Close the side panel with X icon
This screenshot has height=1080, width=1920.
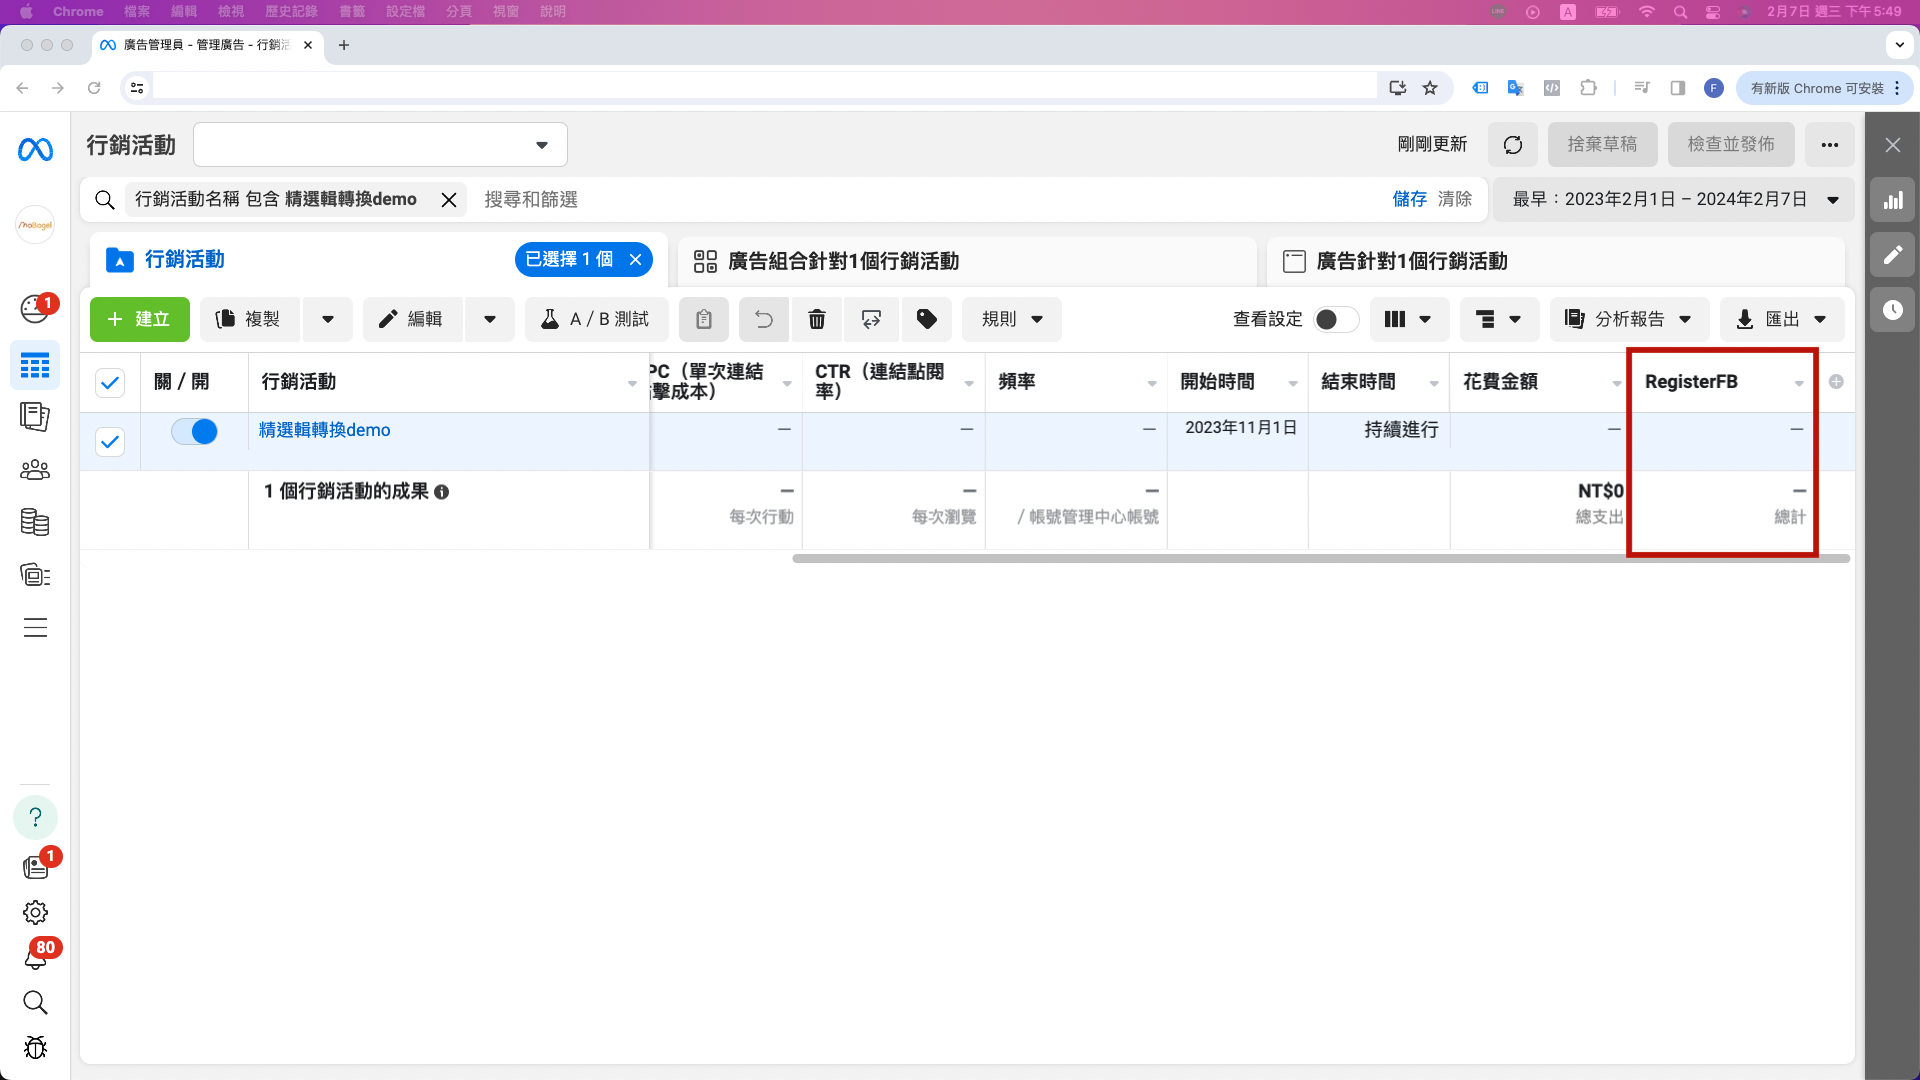(x=1893, y=145)
